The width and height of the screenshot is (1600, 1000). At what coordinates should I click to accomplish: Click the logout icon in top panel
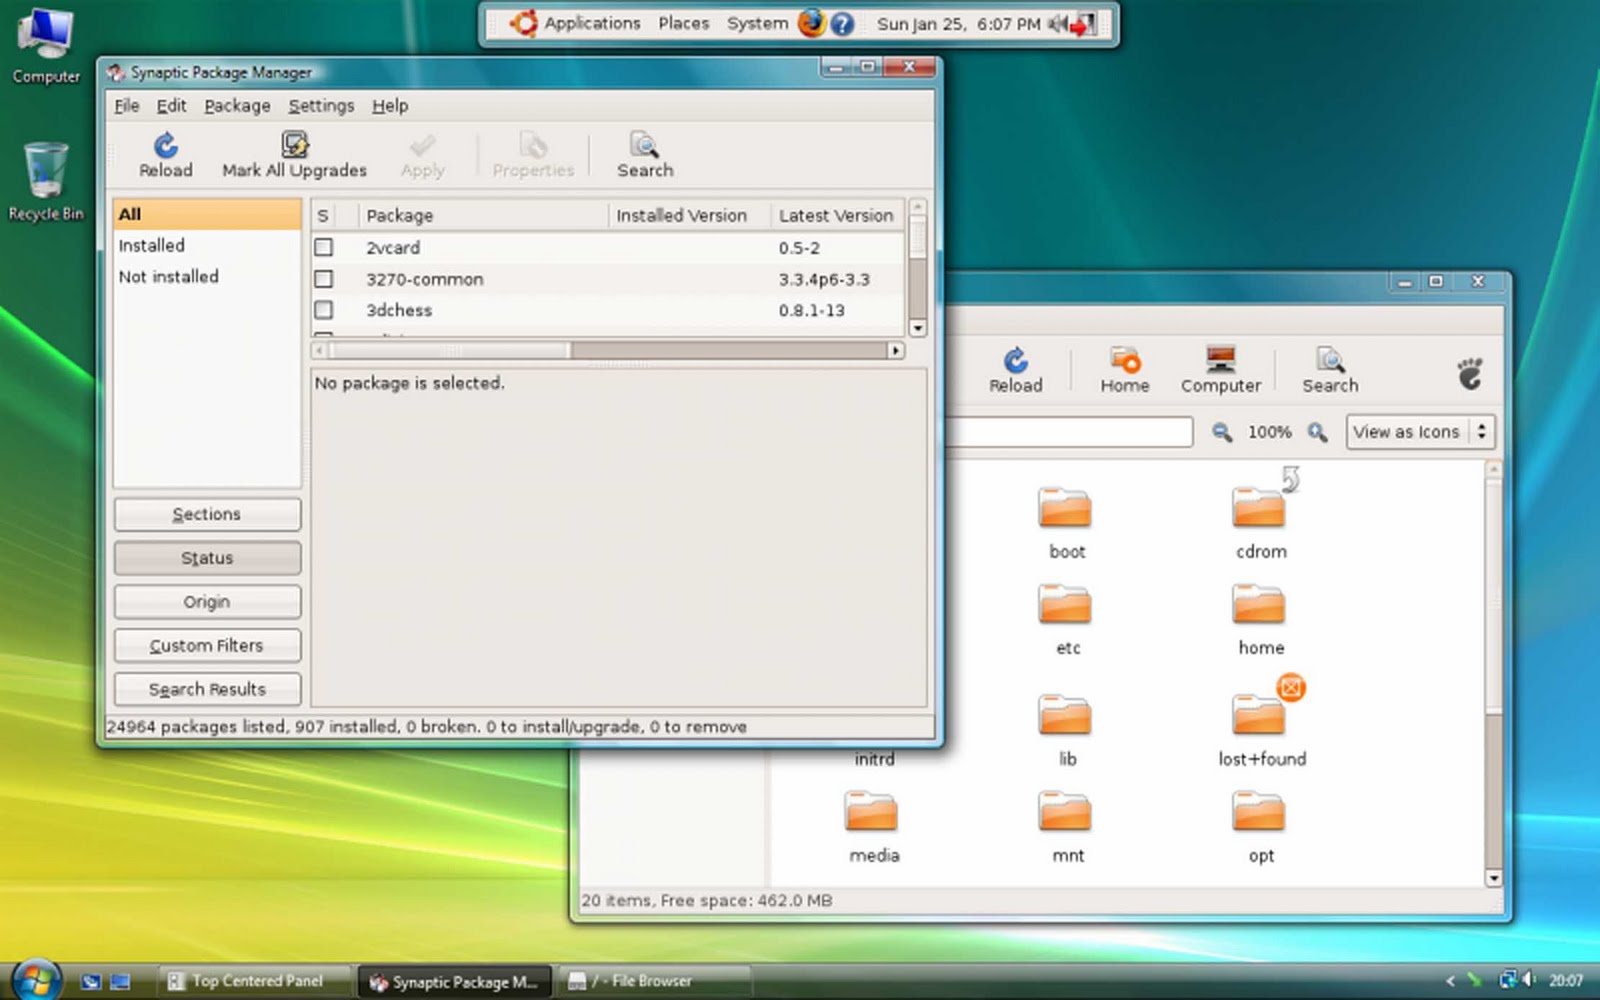coord(1084,24)
